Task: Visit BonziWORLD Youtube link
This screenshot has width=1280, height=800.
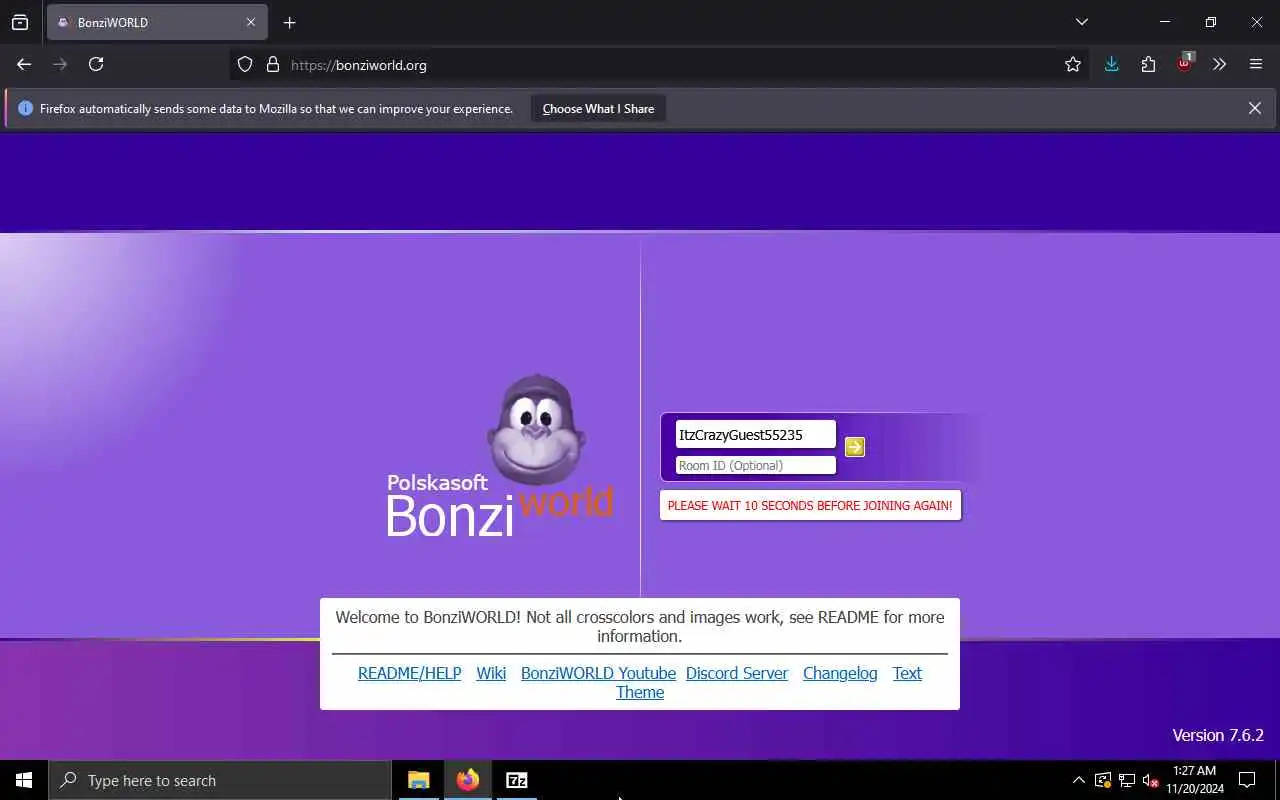Action: click(598, 673)
